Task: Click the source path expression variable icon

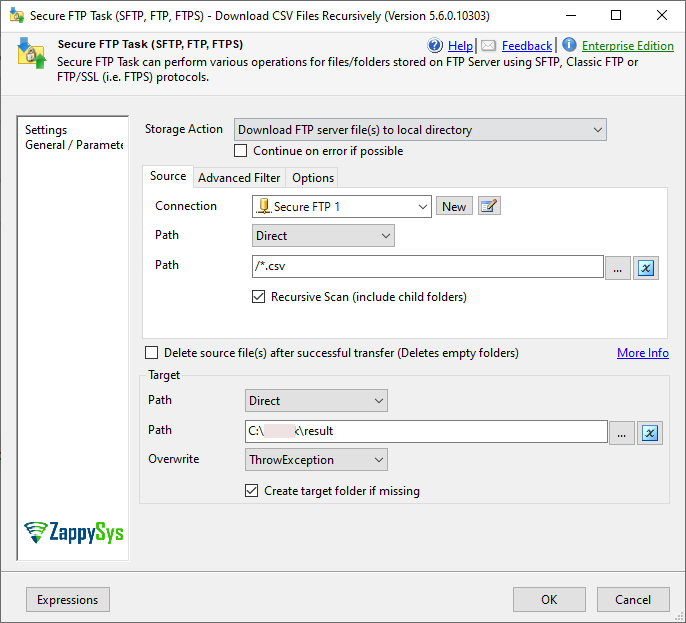Action: (646, 267)
